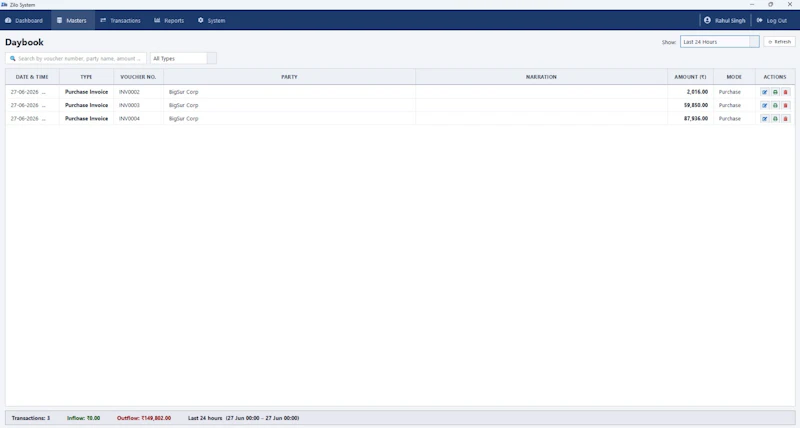Sort by the Date & Time column header
Image resolution: width=800 pixels, height=428 pixels.
(x=32, y=77)
